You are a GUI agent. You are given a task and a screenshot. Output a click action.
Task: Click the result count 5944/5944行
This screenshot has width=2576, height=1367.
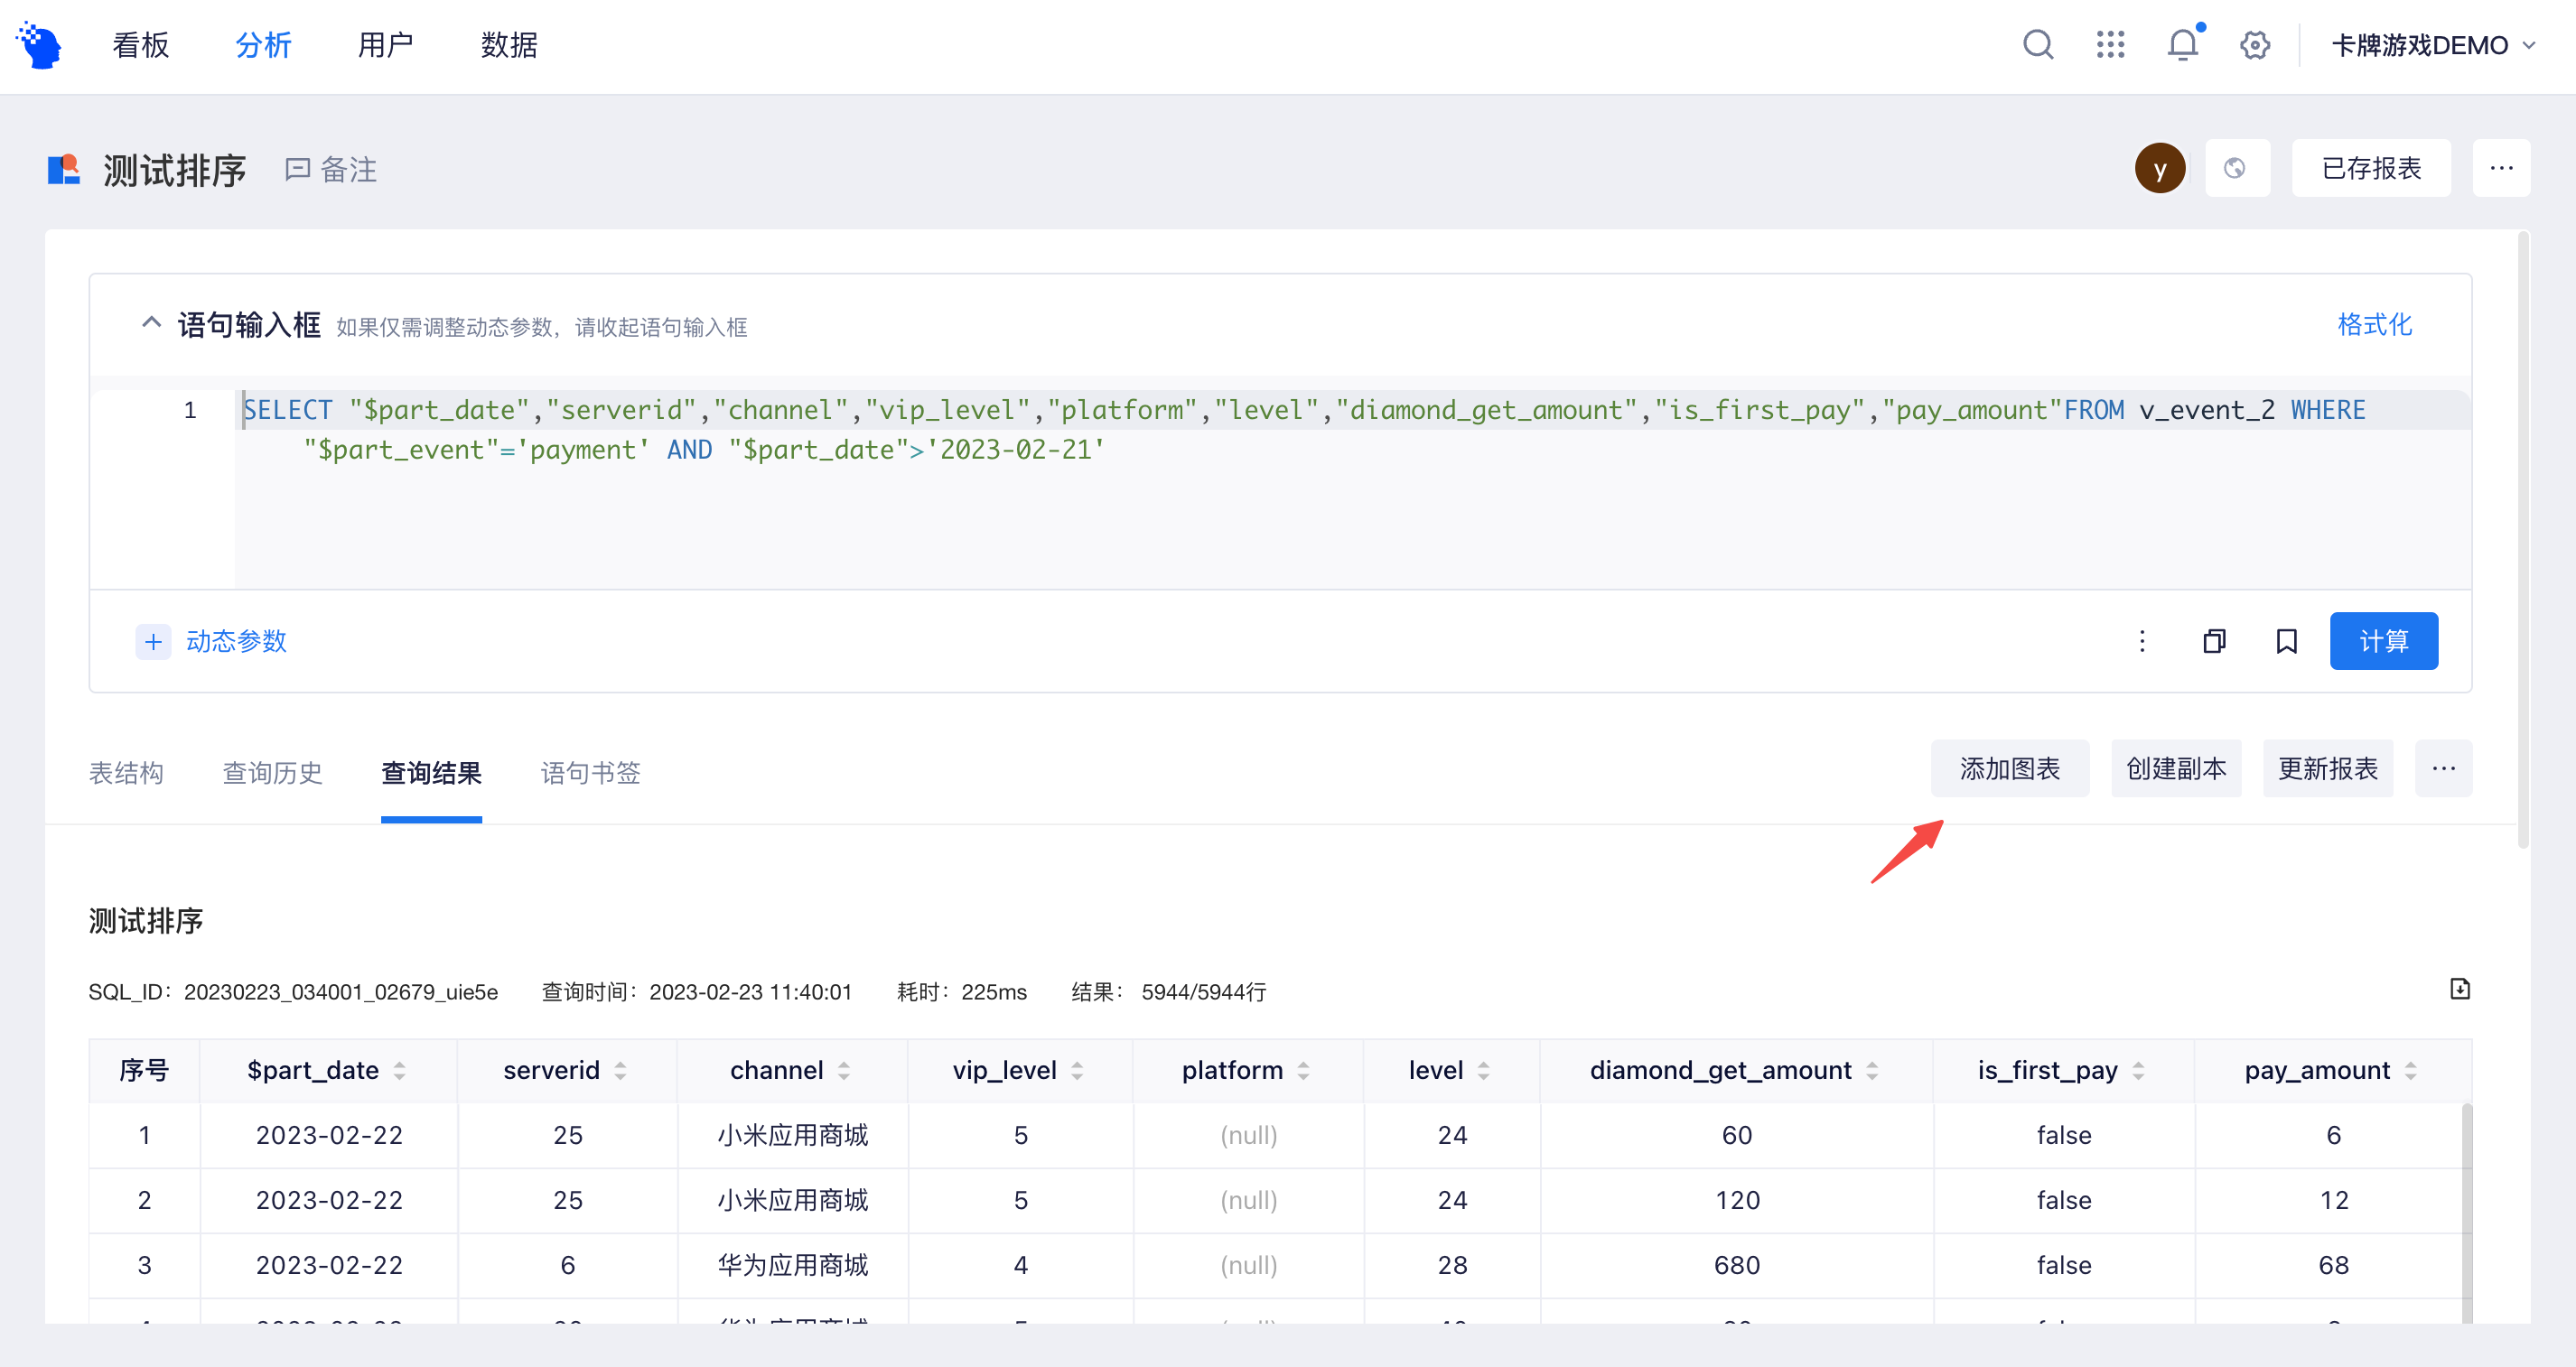(x=1204, y=992)
